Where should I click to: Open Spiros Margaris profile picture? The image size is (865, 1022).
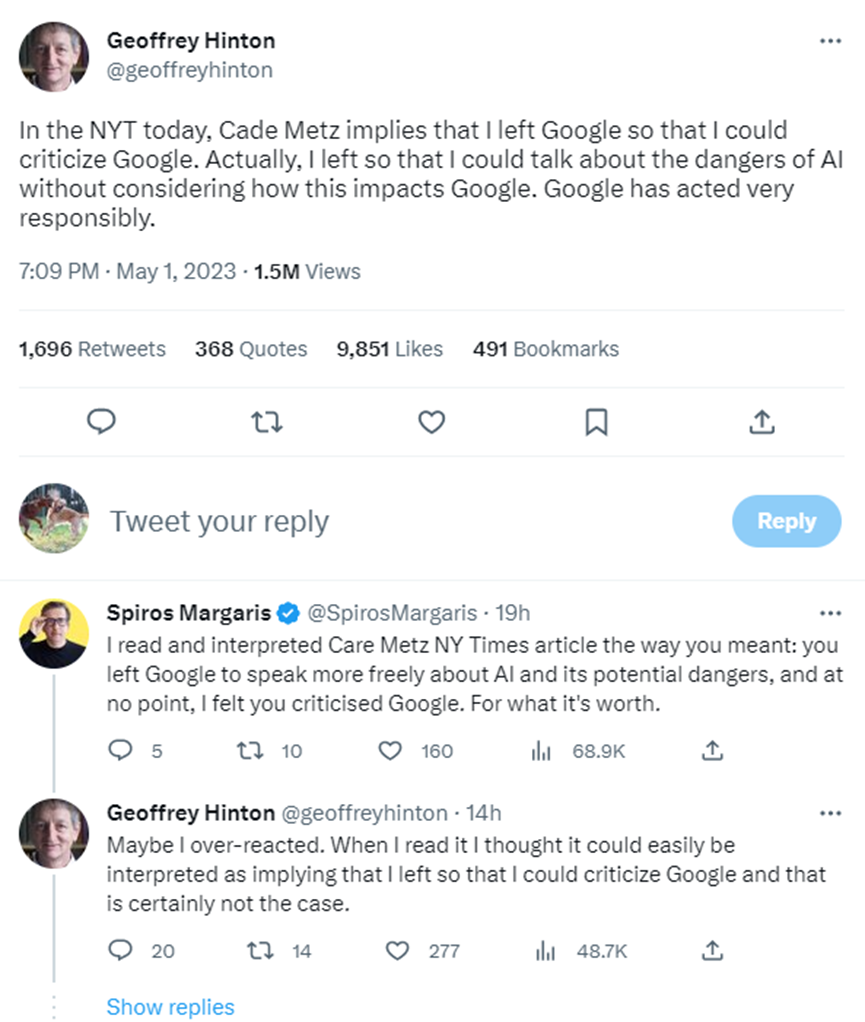[54, 634]
